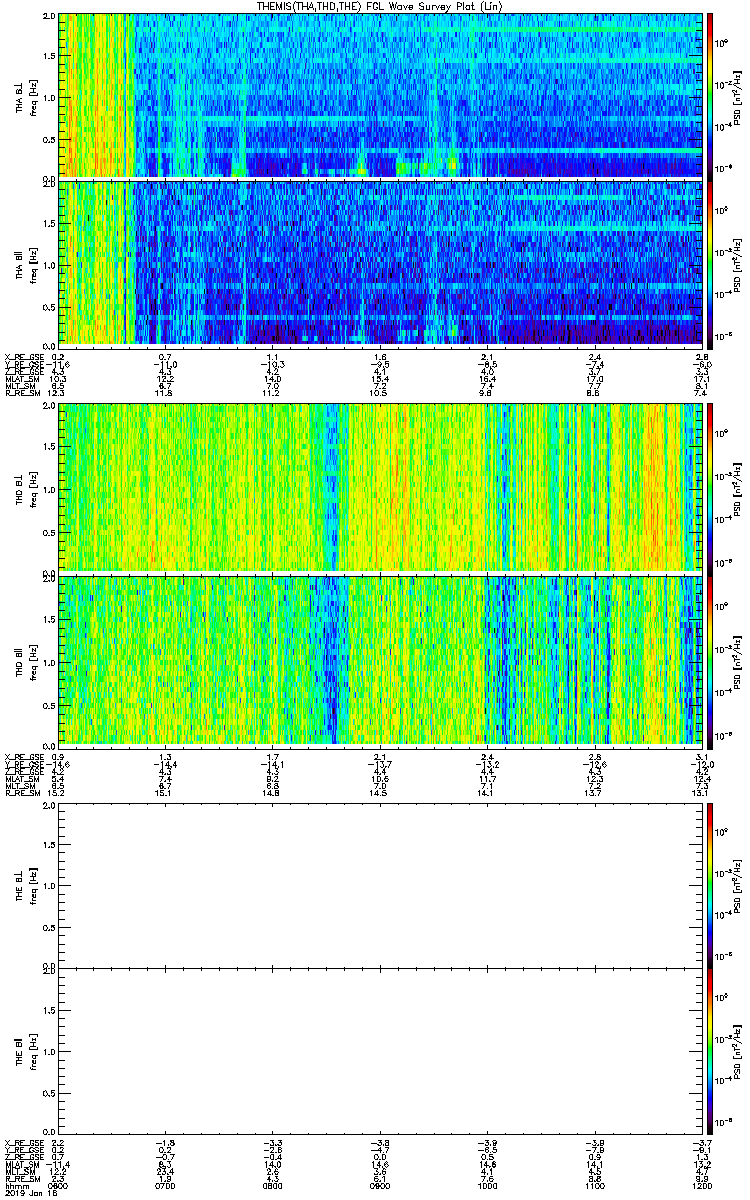The image size is (750, 1200).
Task: Click the 1100 time axis label
Action: [x=594, y=1184]
